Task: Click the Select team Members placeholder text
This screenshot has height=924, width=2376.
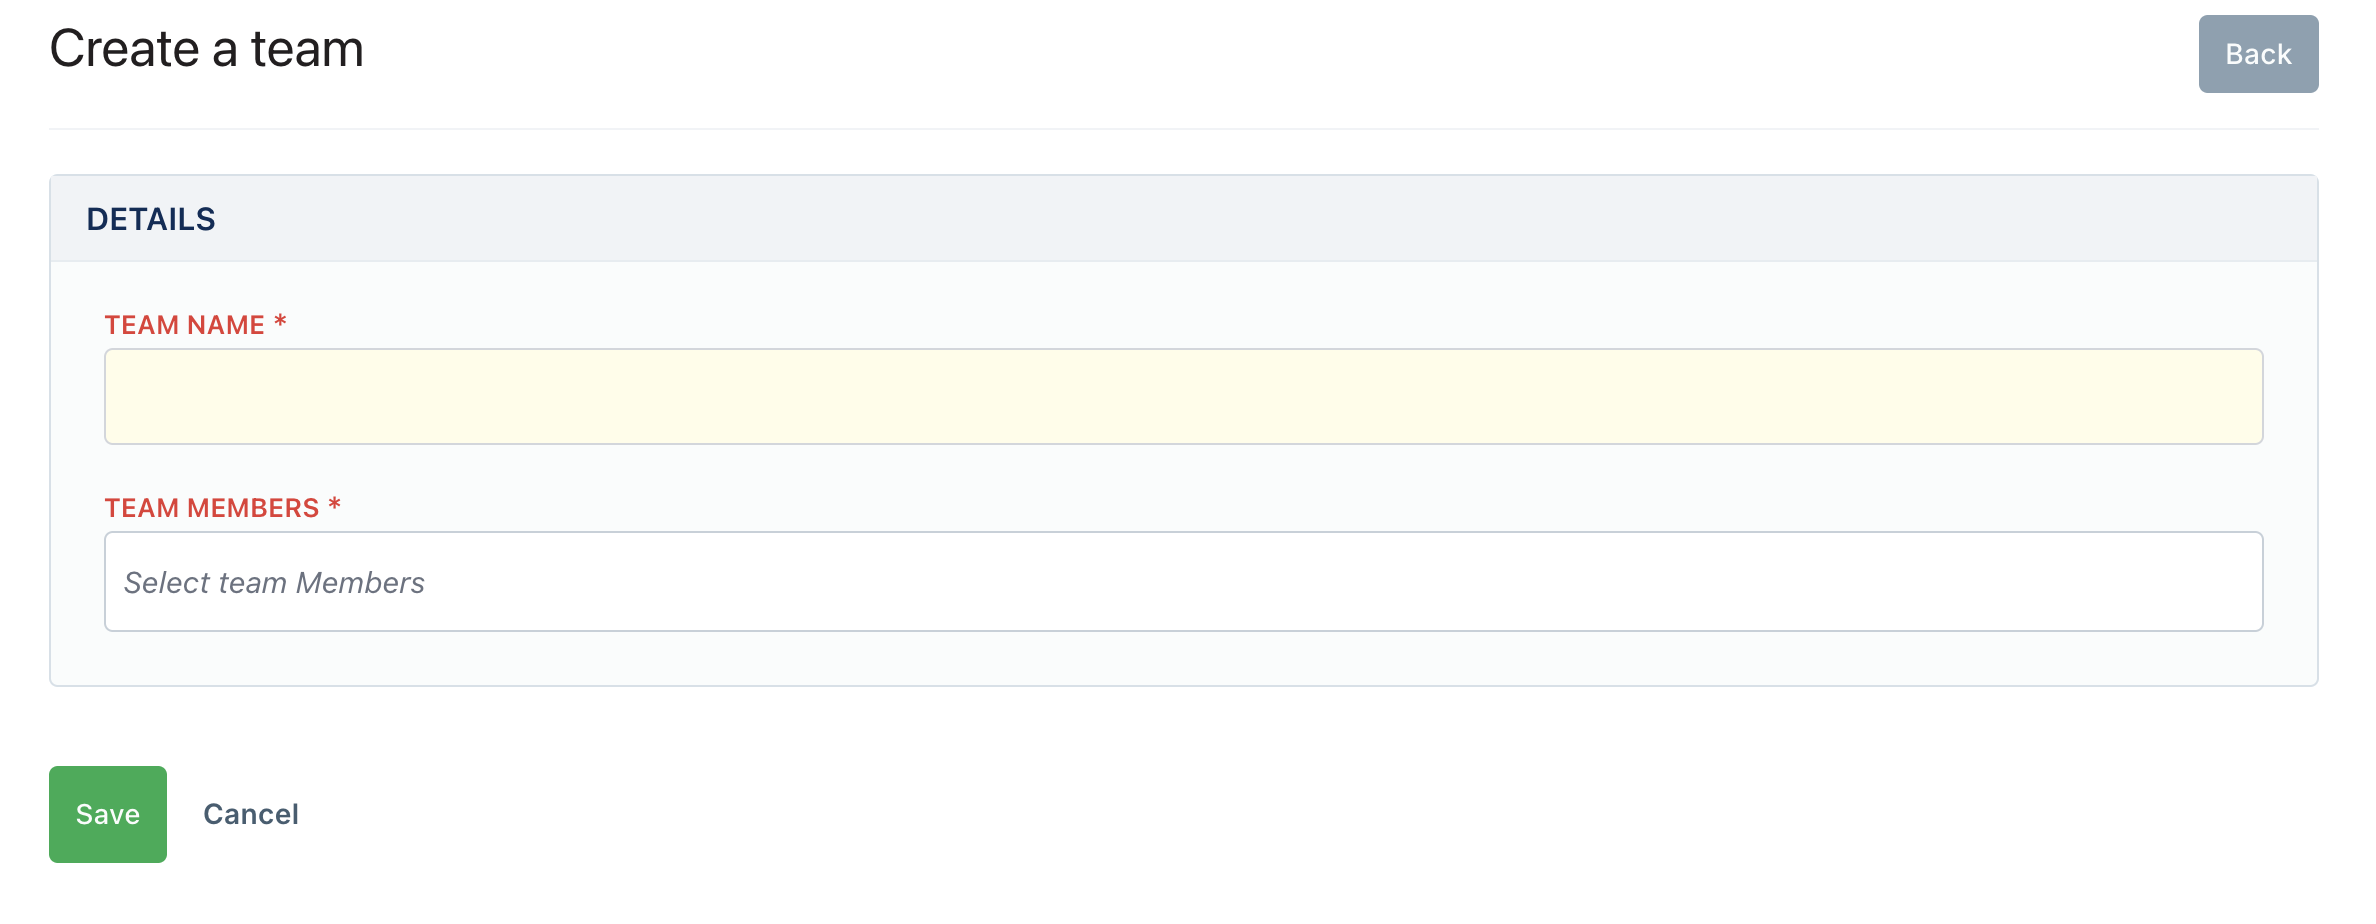Action: pyautogui.click(x=274, y=582)
